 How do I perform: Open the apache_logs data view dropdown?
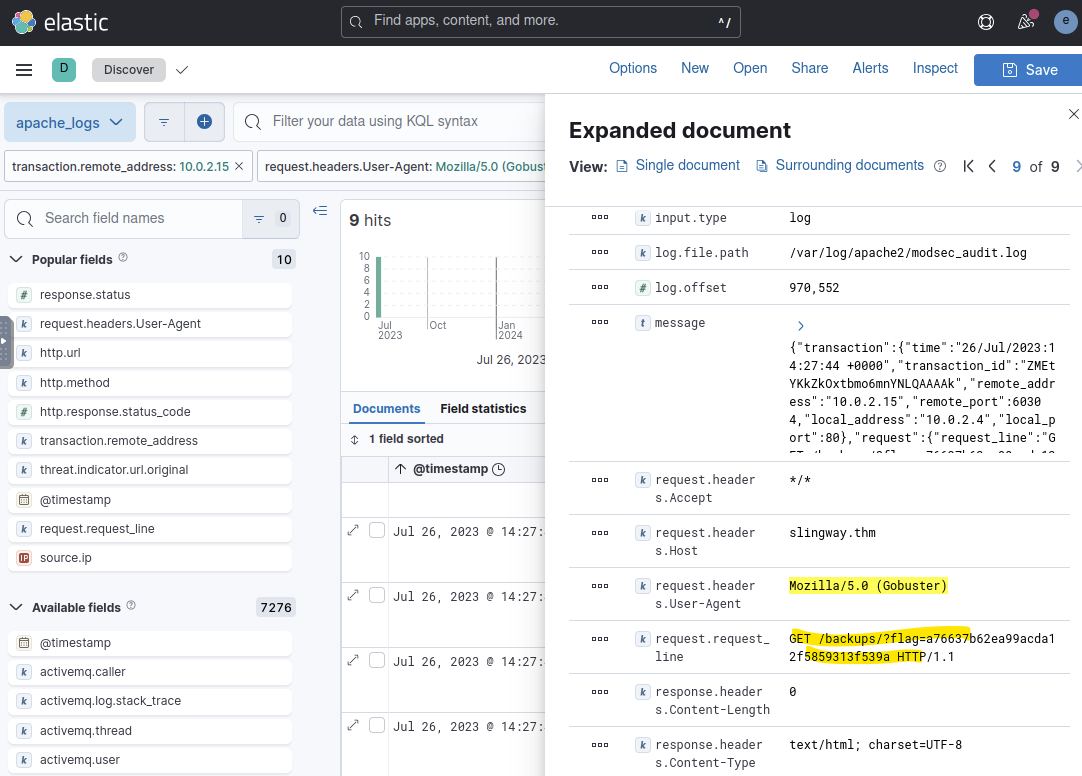(x=69, y=122)
